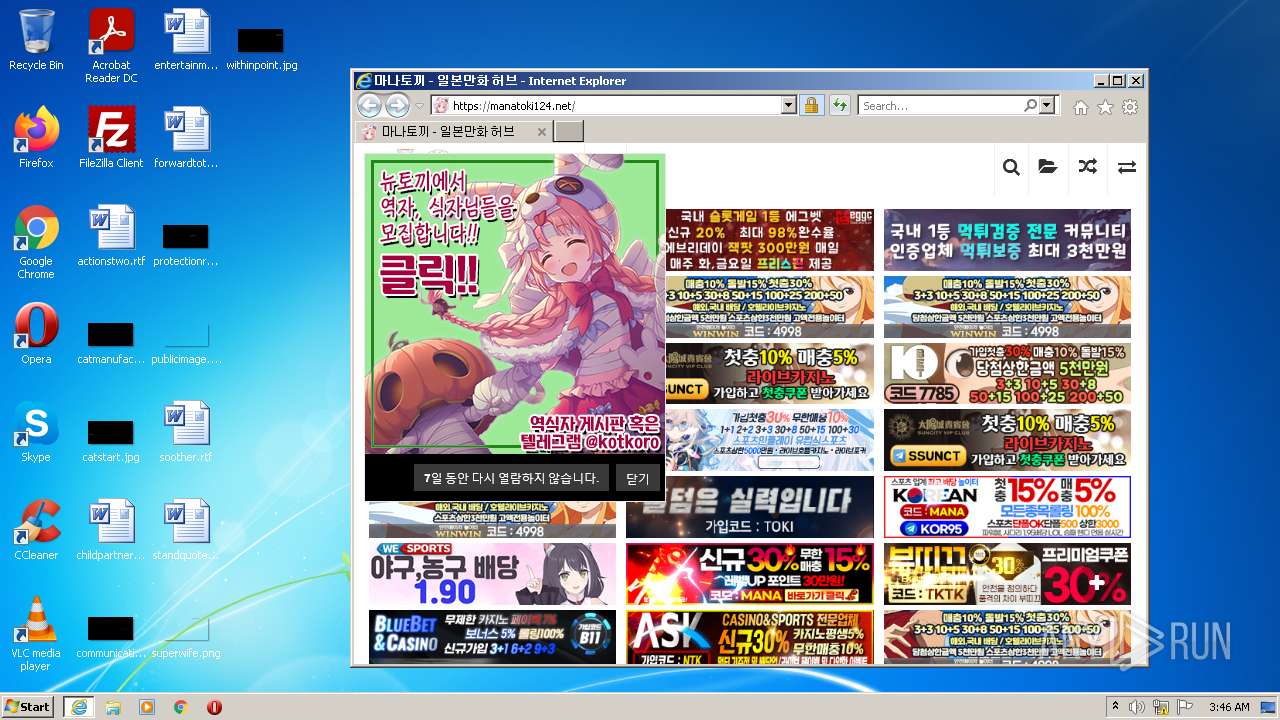Click the address bar URL field
Image resolution: width=1280 pixels, height=720 pixels.
(613, 105)
